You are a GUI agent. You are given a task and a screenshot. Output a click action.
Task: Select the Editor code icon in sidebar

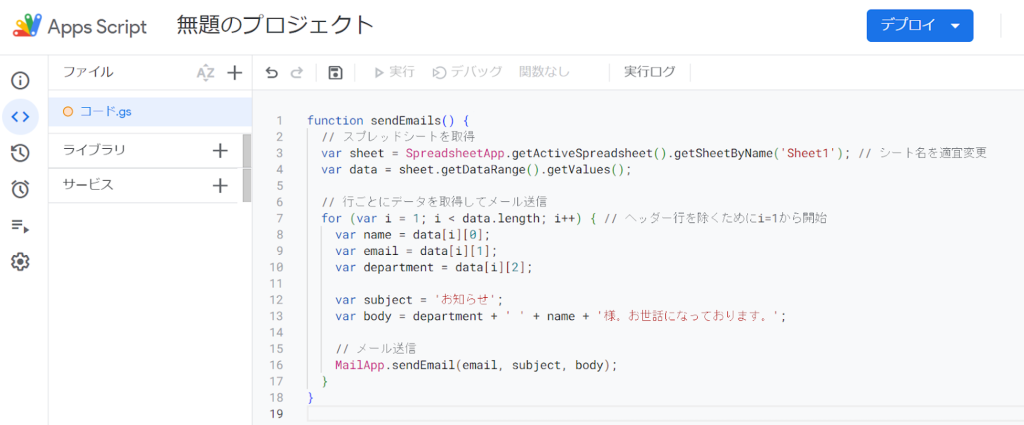[20, 116]
